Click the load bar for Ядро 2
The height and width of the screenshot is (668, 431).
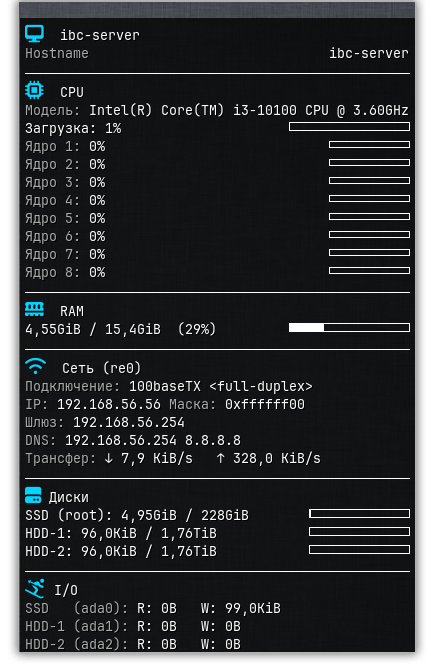tap(369, 163)
